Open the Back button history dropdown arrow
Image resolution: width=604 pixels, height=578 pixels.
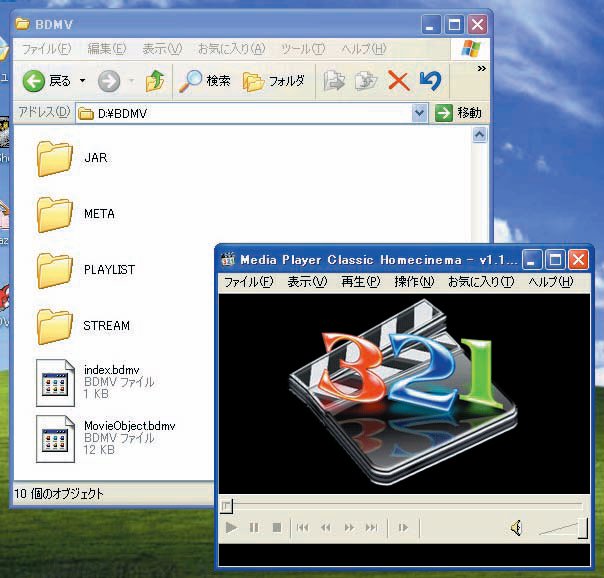coord(82,81)
